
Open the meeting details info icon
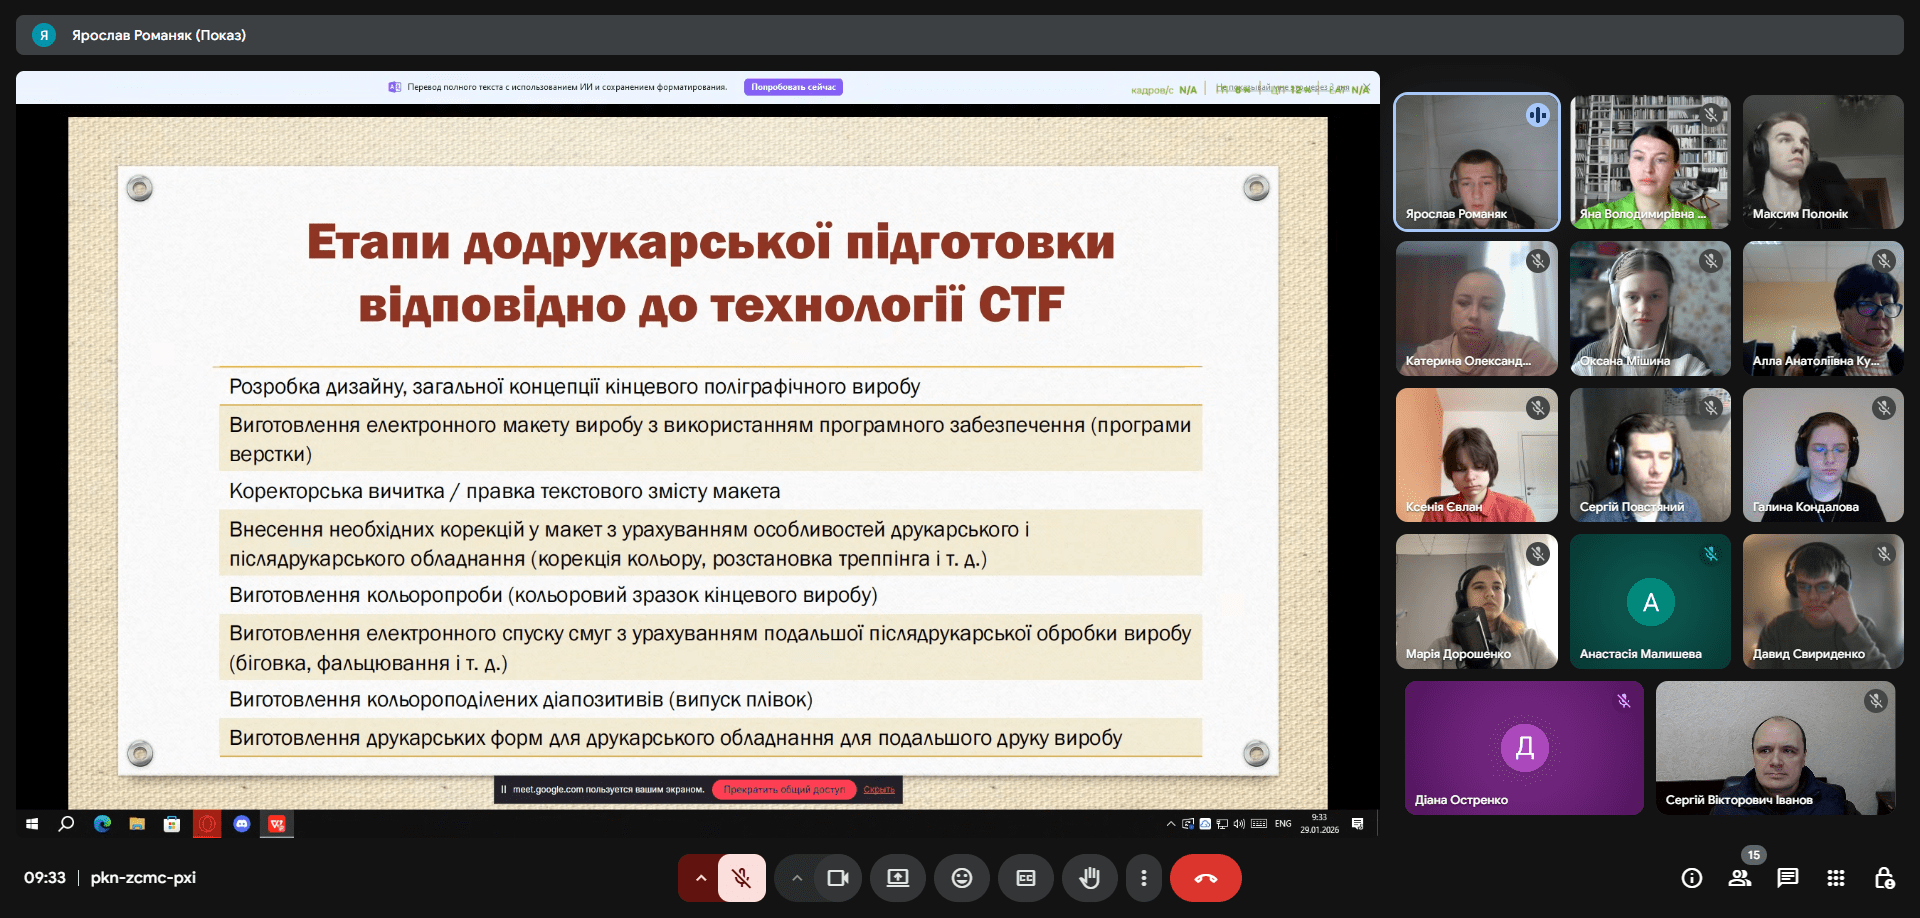(x=1692, y=878)
